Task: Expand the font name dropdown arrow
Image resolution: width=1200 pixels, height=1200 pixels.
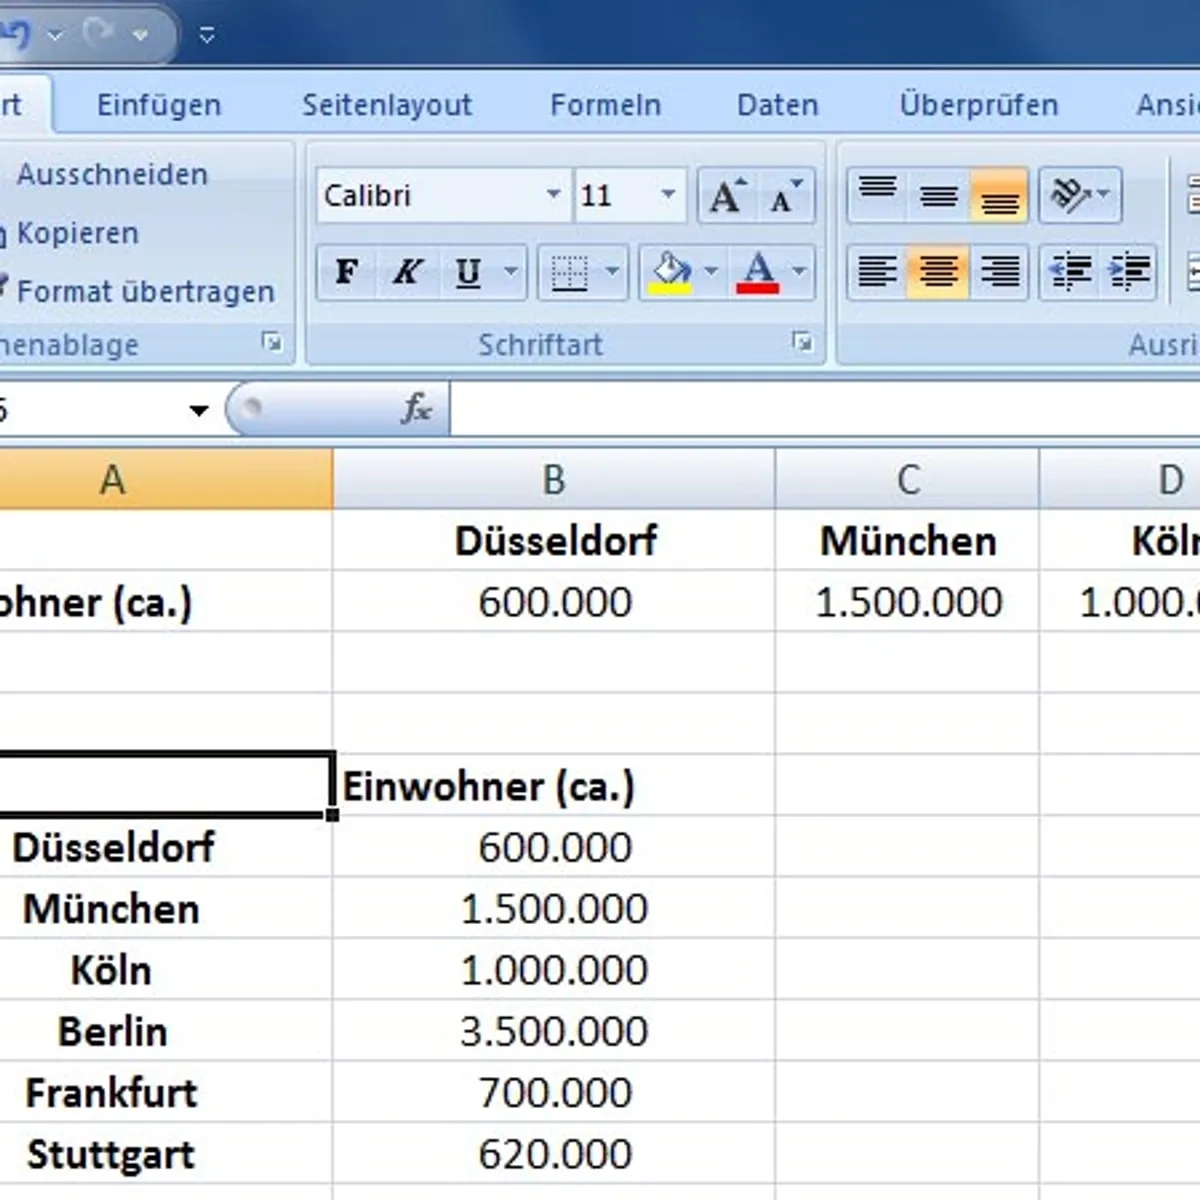Action: point(554,195)
